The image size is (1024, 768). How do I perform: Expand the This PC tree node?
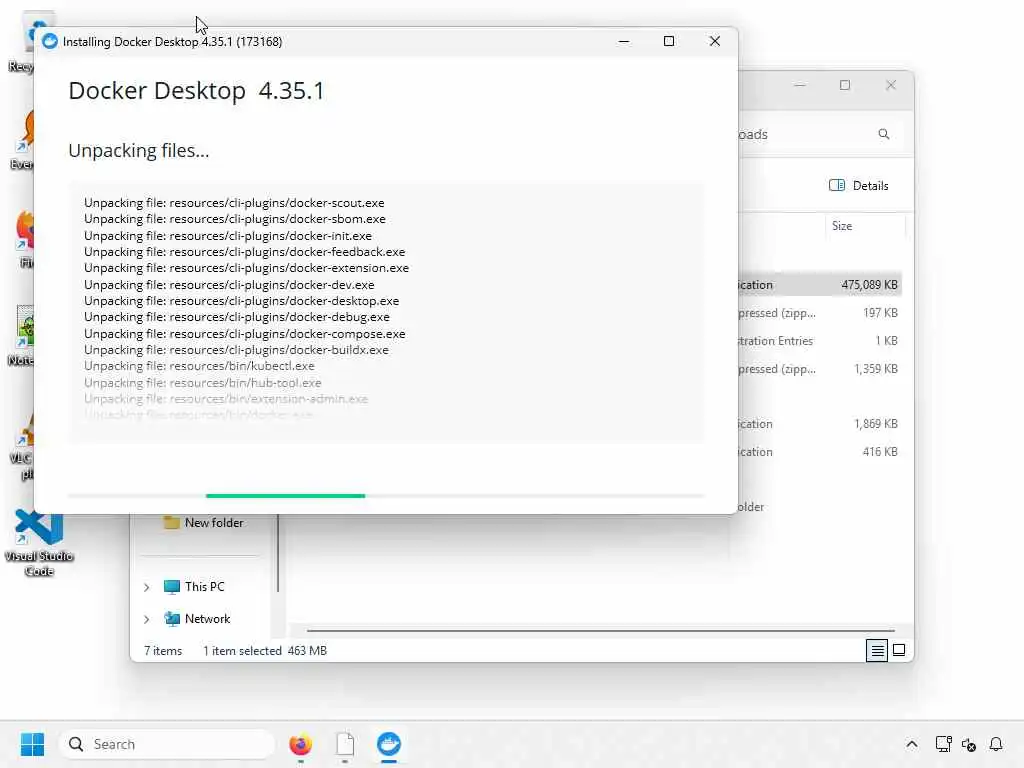tap(147, 587)
